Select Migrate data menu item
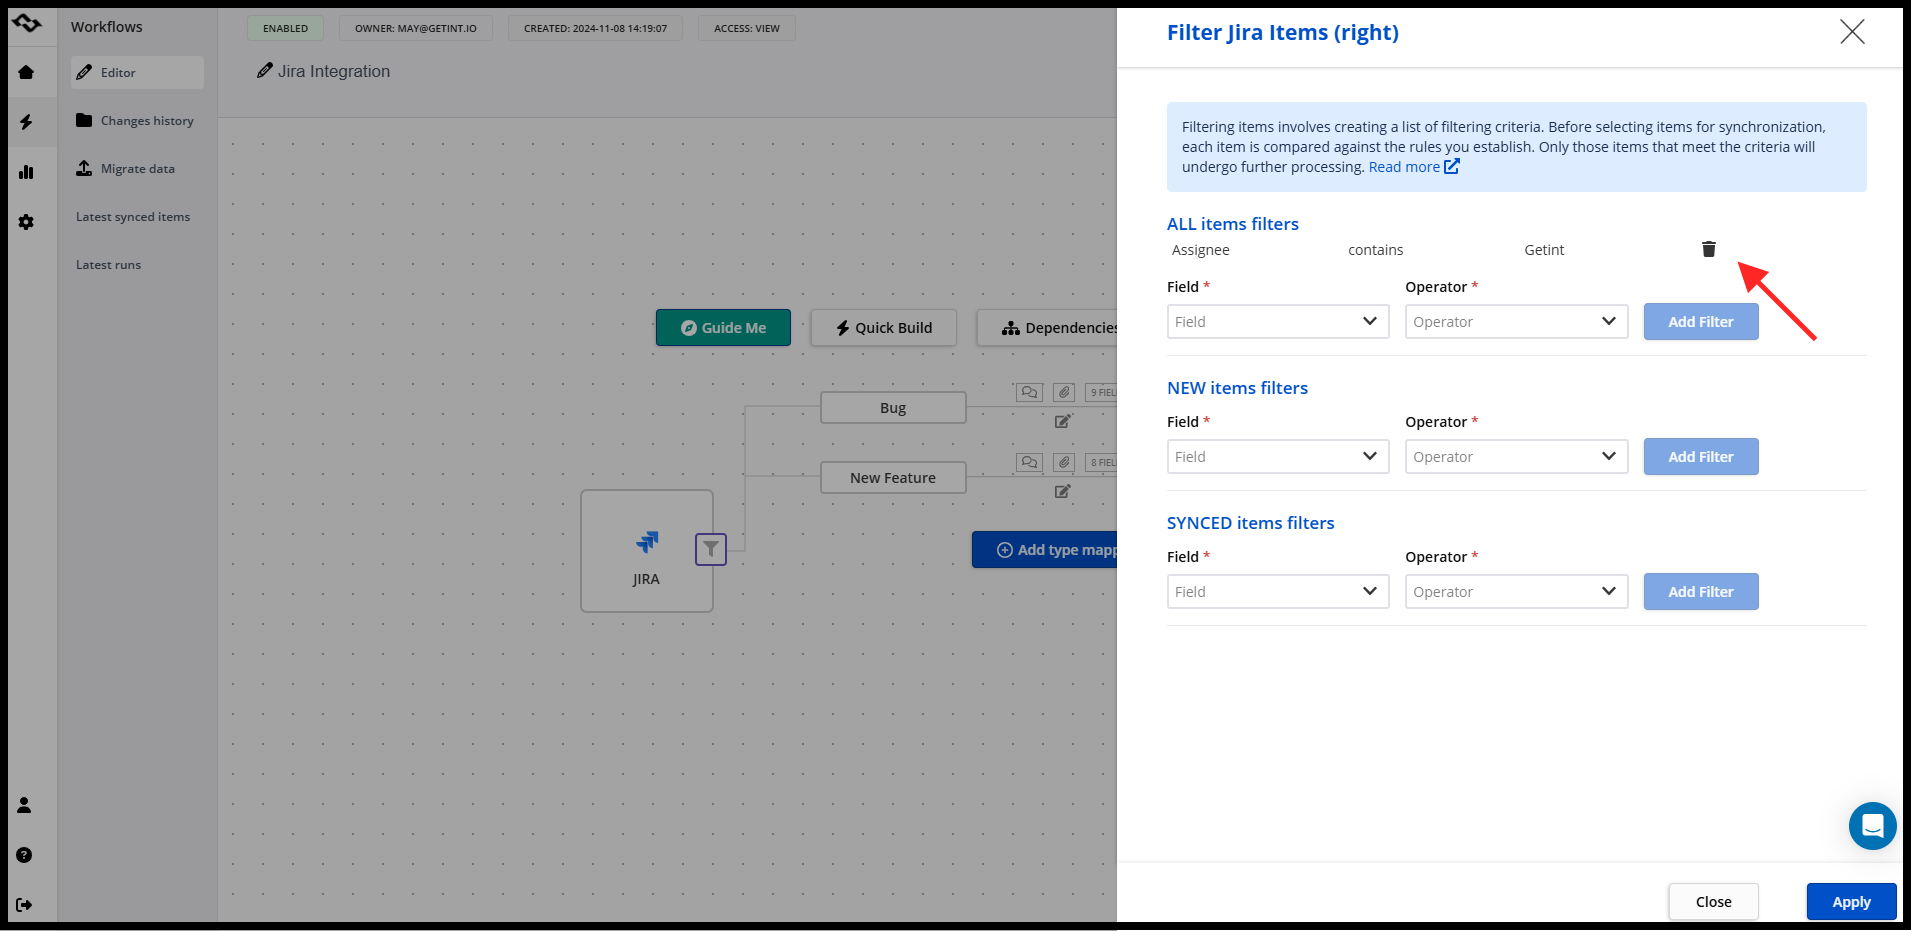The width and height of the screenshot is (1911, 931). click(137, 169)
